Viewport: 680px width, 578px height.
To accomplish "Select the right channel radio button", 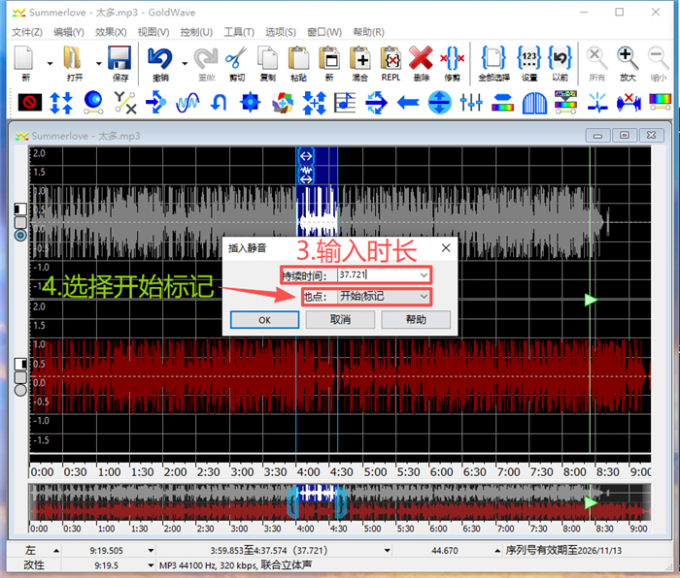I will click(21, 390).
